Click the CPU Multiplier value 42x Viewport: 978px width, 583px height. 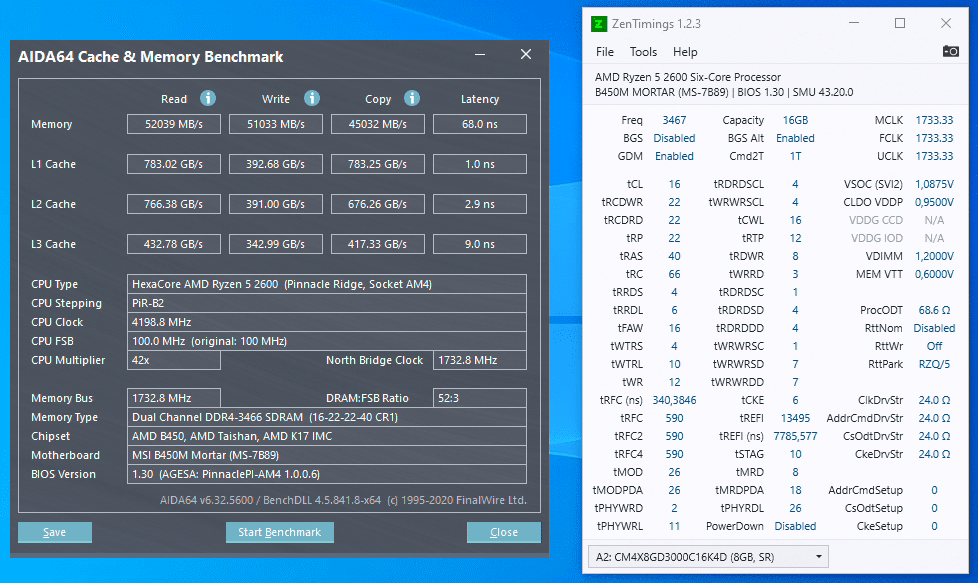(173, 360)
